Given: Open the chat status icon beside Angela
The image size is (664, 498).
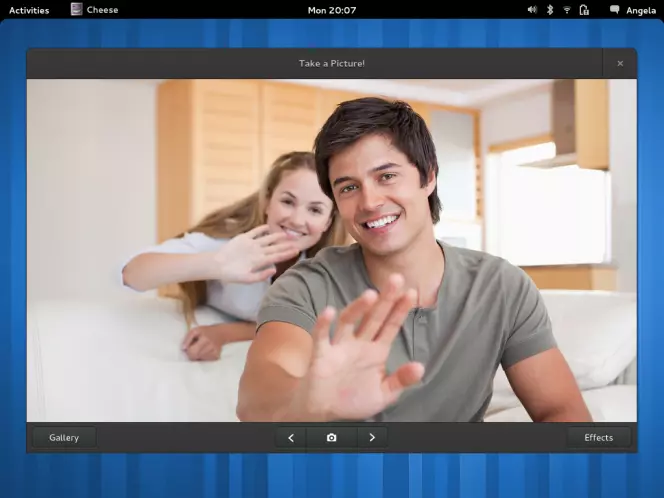Looking at the screenshot, I should pos(614,10).
